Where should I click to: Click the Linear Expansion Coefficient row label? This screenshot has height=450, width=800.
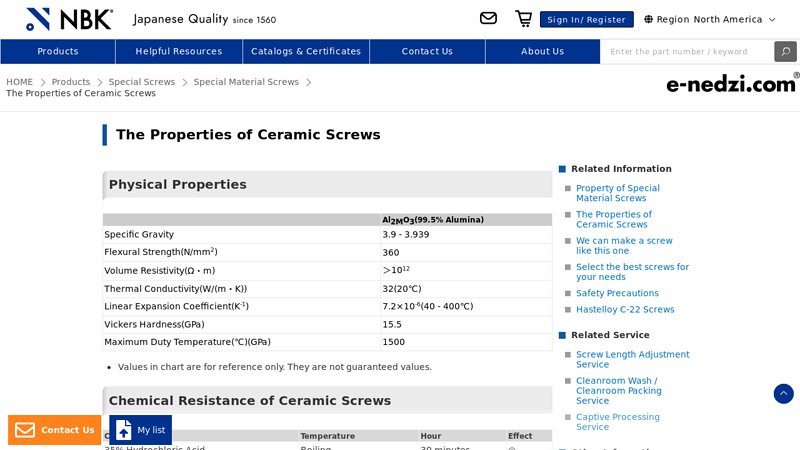point(177,306)
